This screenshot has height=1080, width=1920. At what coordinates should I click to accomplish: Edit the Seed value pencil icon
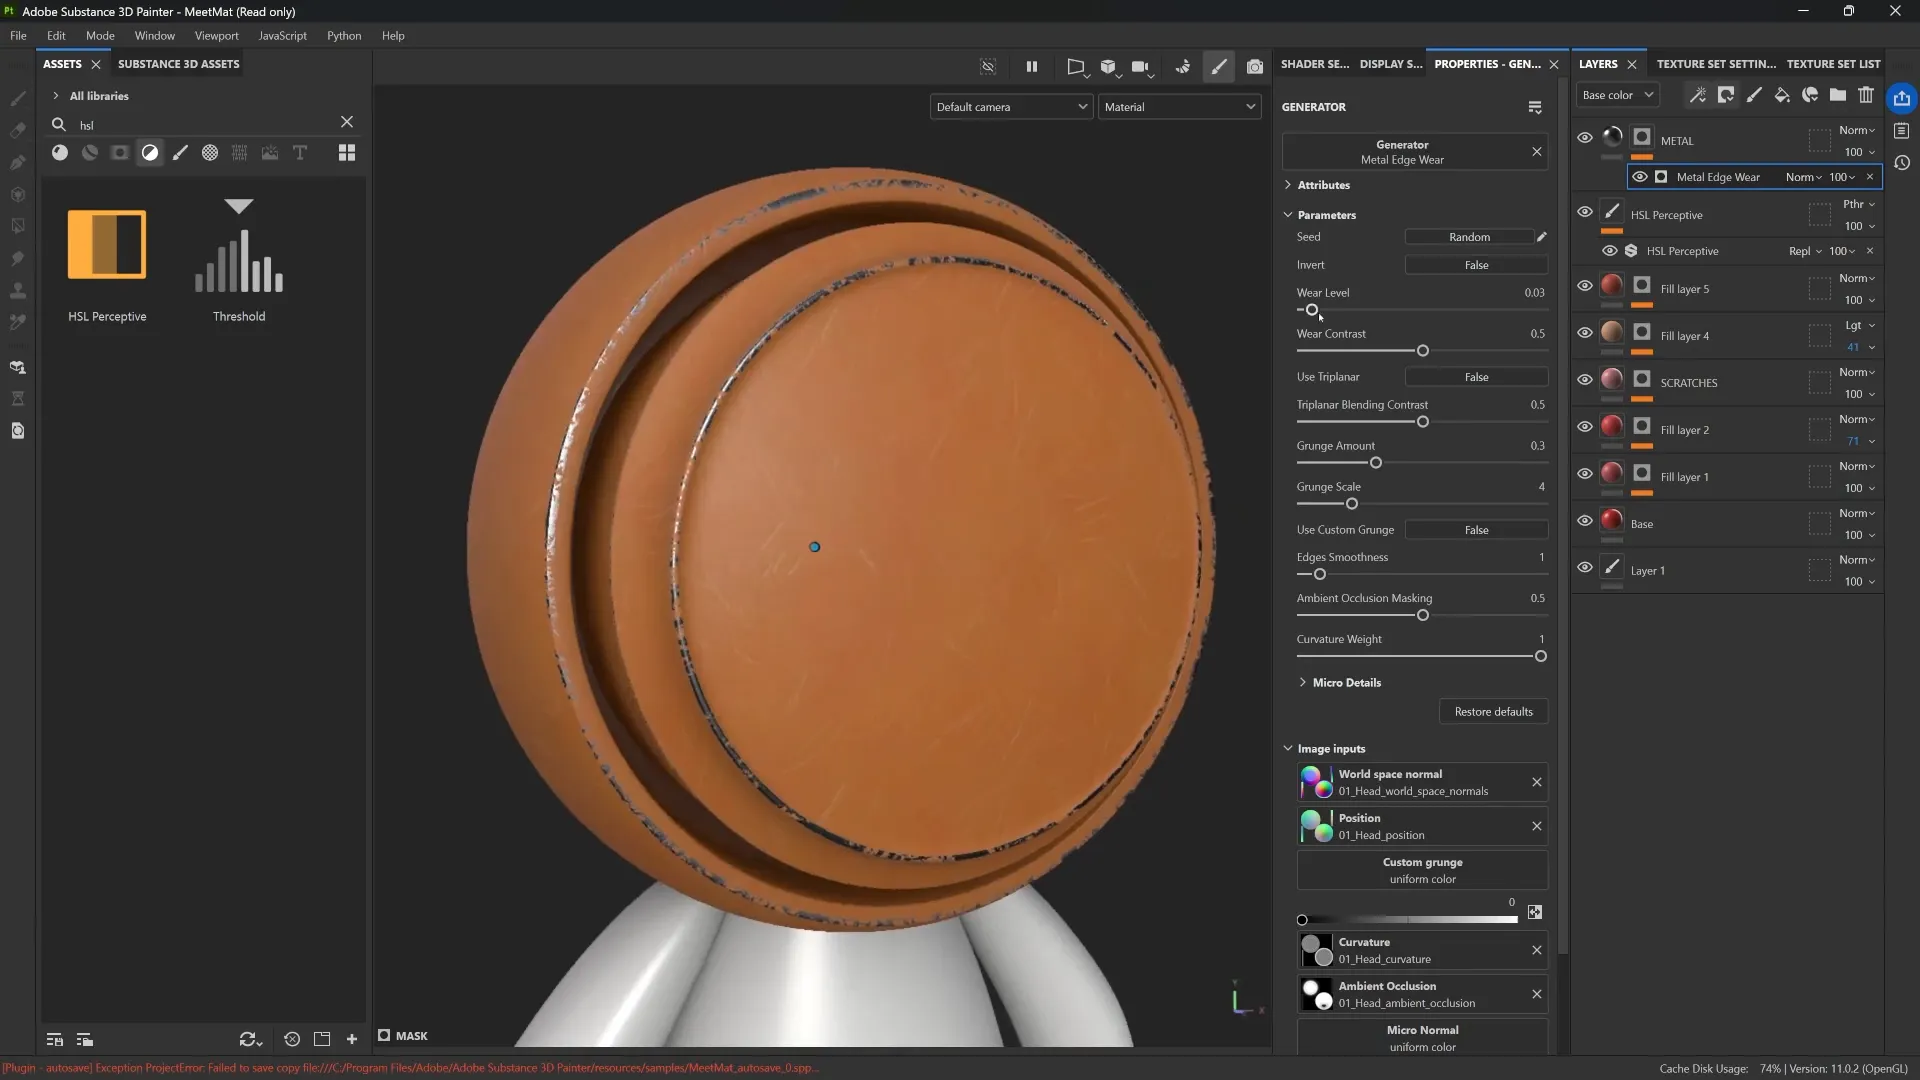pos(1542,237)
